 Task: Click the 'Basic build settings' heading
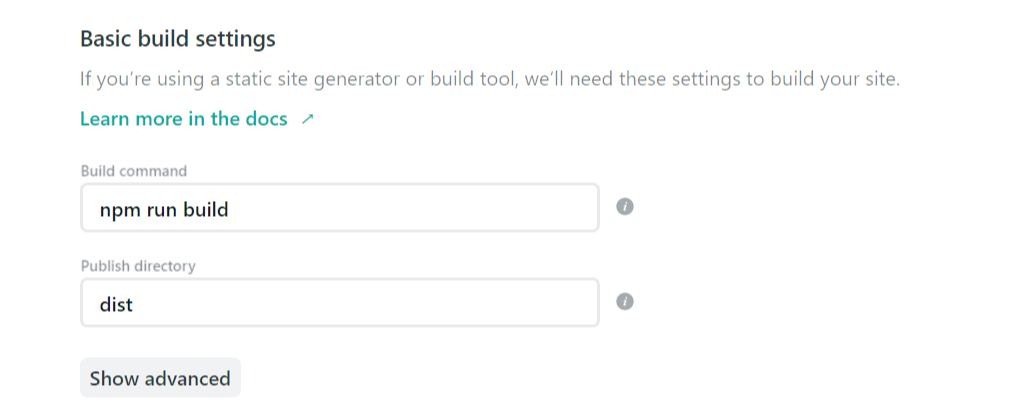pyautogui.click(x=177, y=40)
